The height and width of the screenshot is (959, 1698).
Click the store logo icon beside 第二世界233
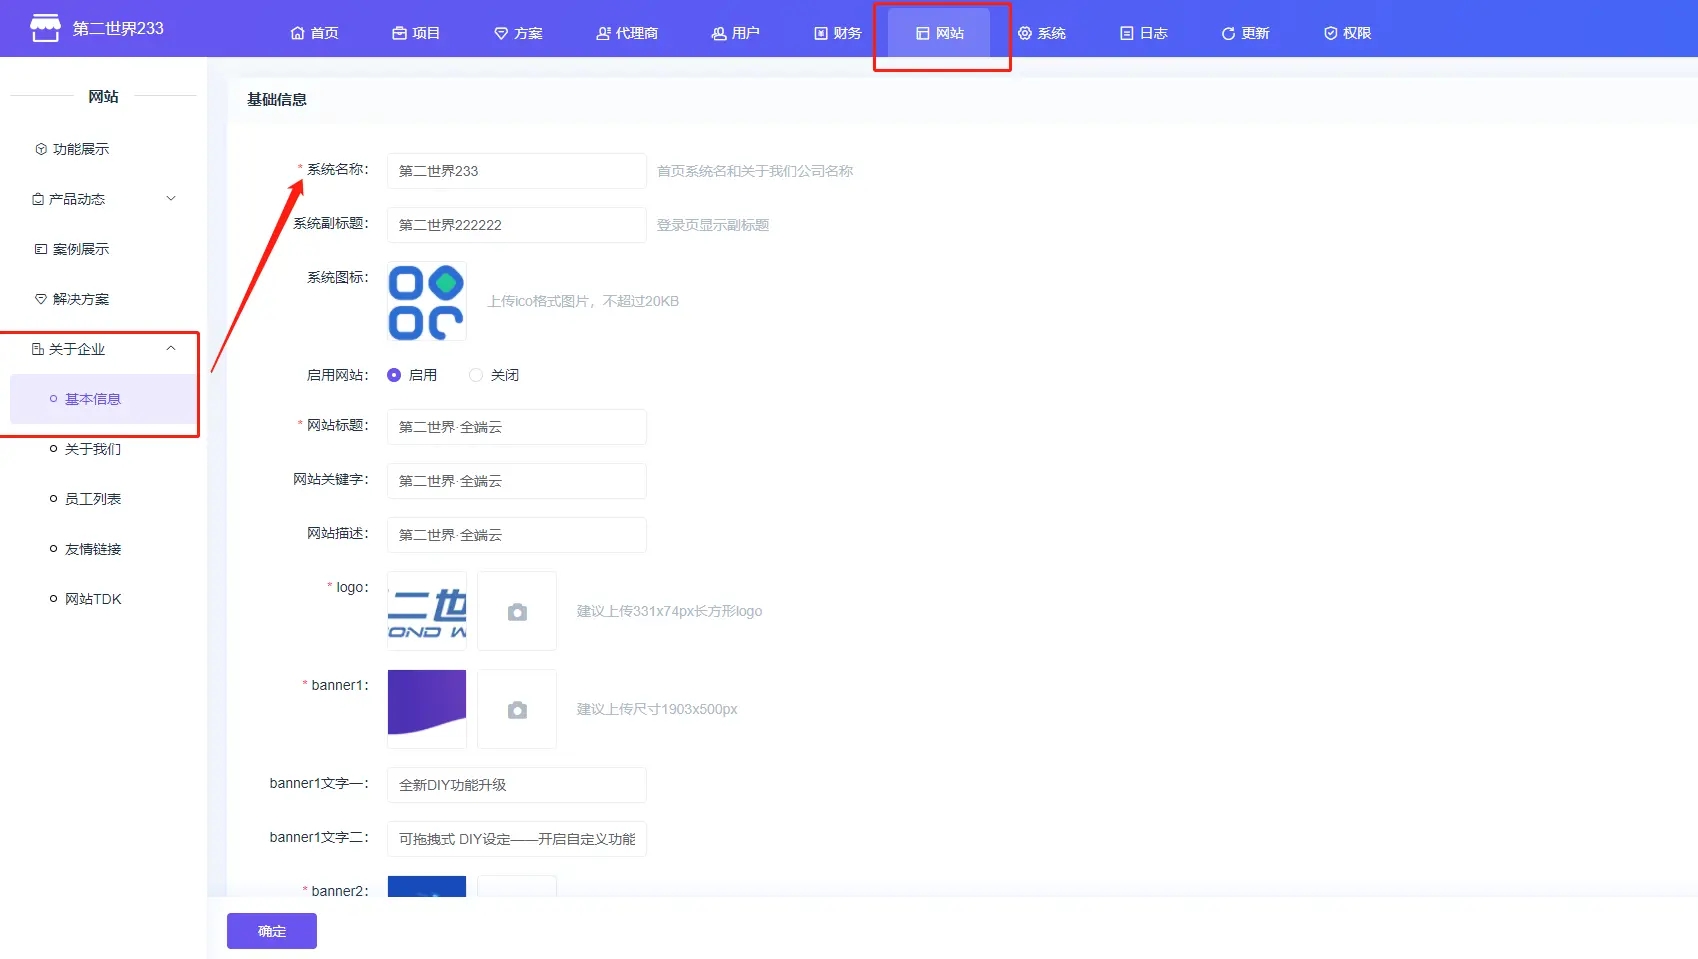[45, 29]
